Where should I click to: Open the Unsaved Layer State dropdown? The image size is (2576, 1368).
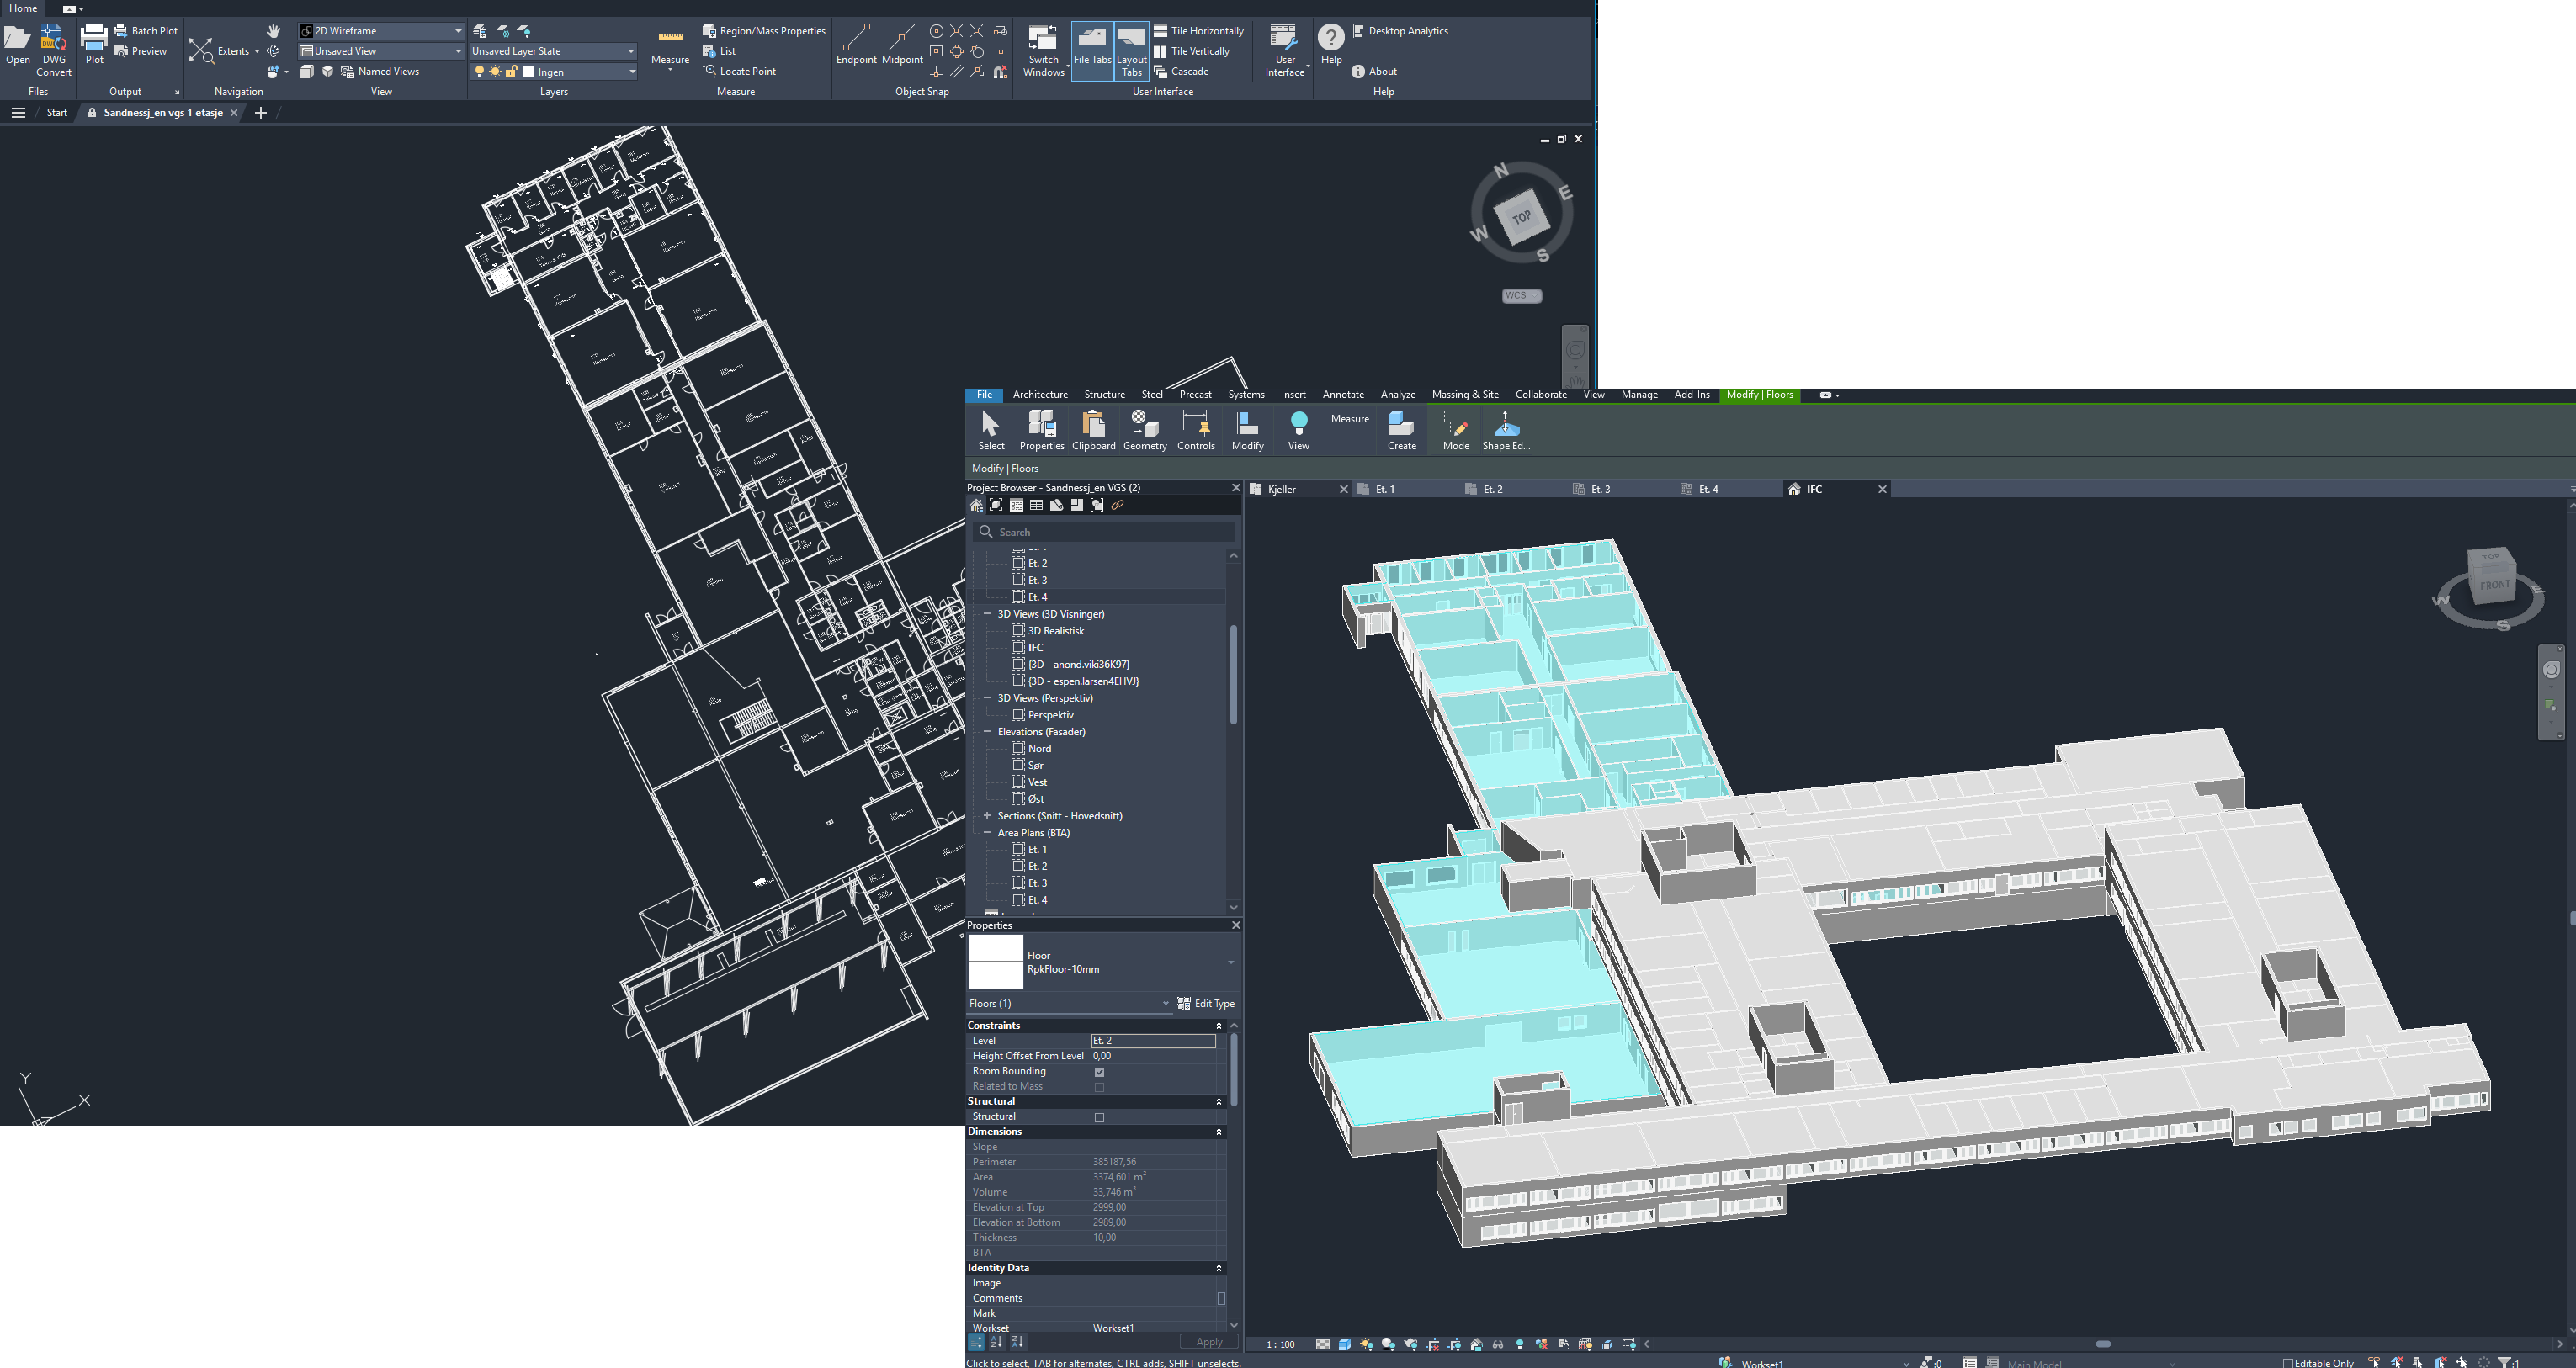click(x=553, y=51)
